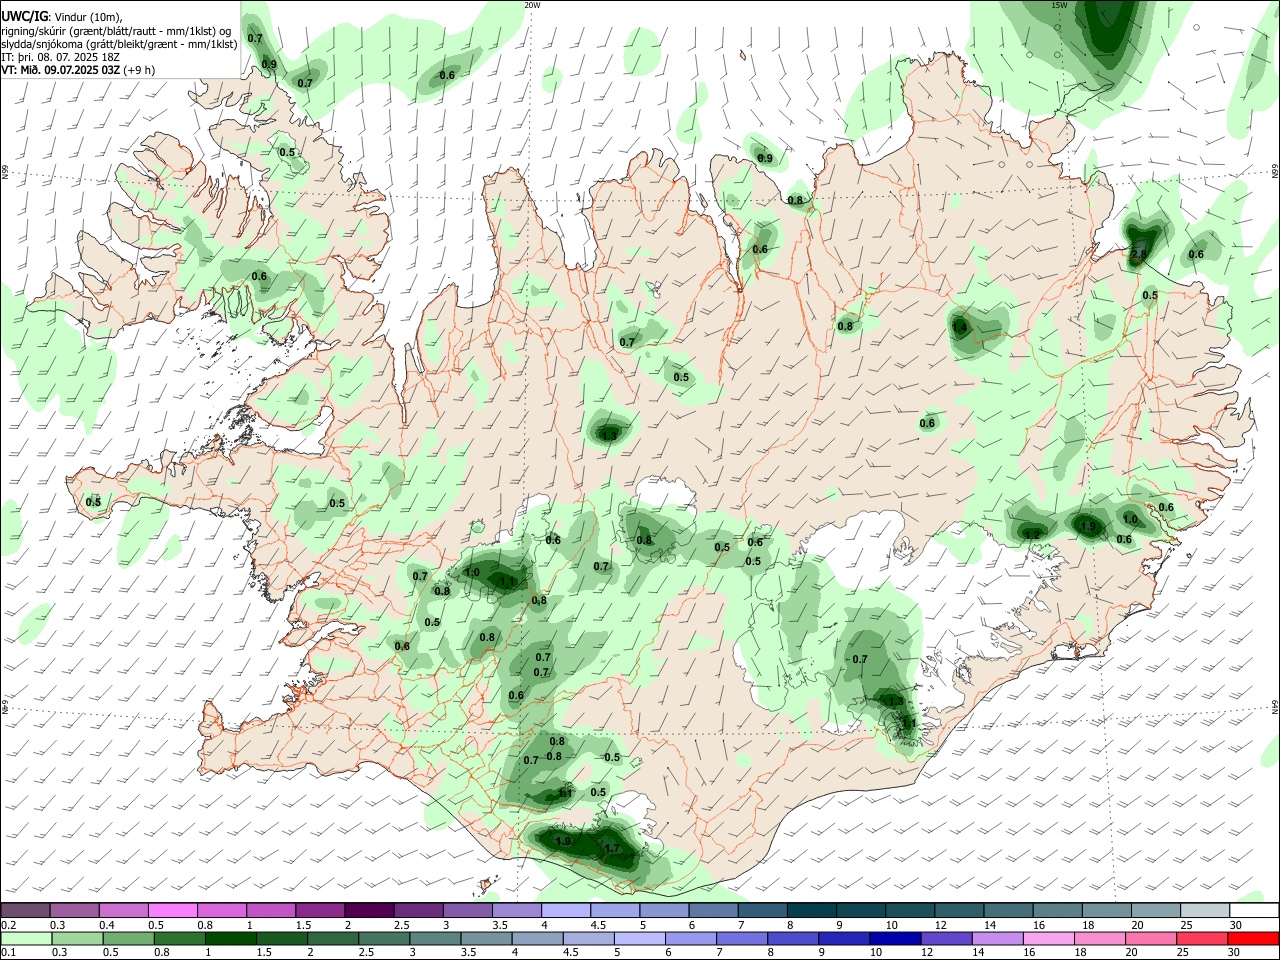Viewport: 1280px width, 960px height.
Task: Select the darkest green 1 mm rain swatch
Action: [230, 939]
